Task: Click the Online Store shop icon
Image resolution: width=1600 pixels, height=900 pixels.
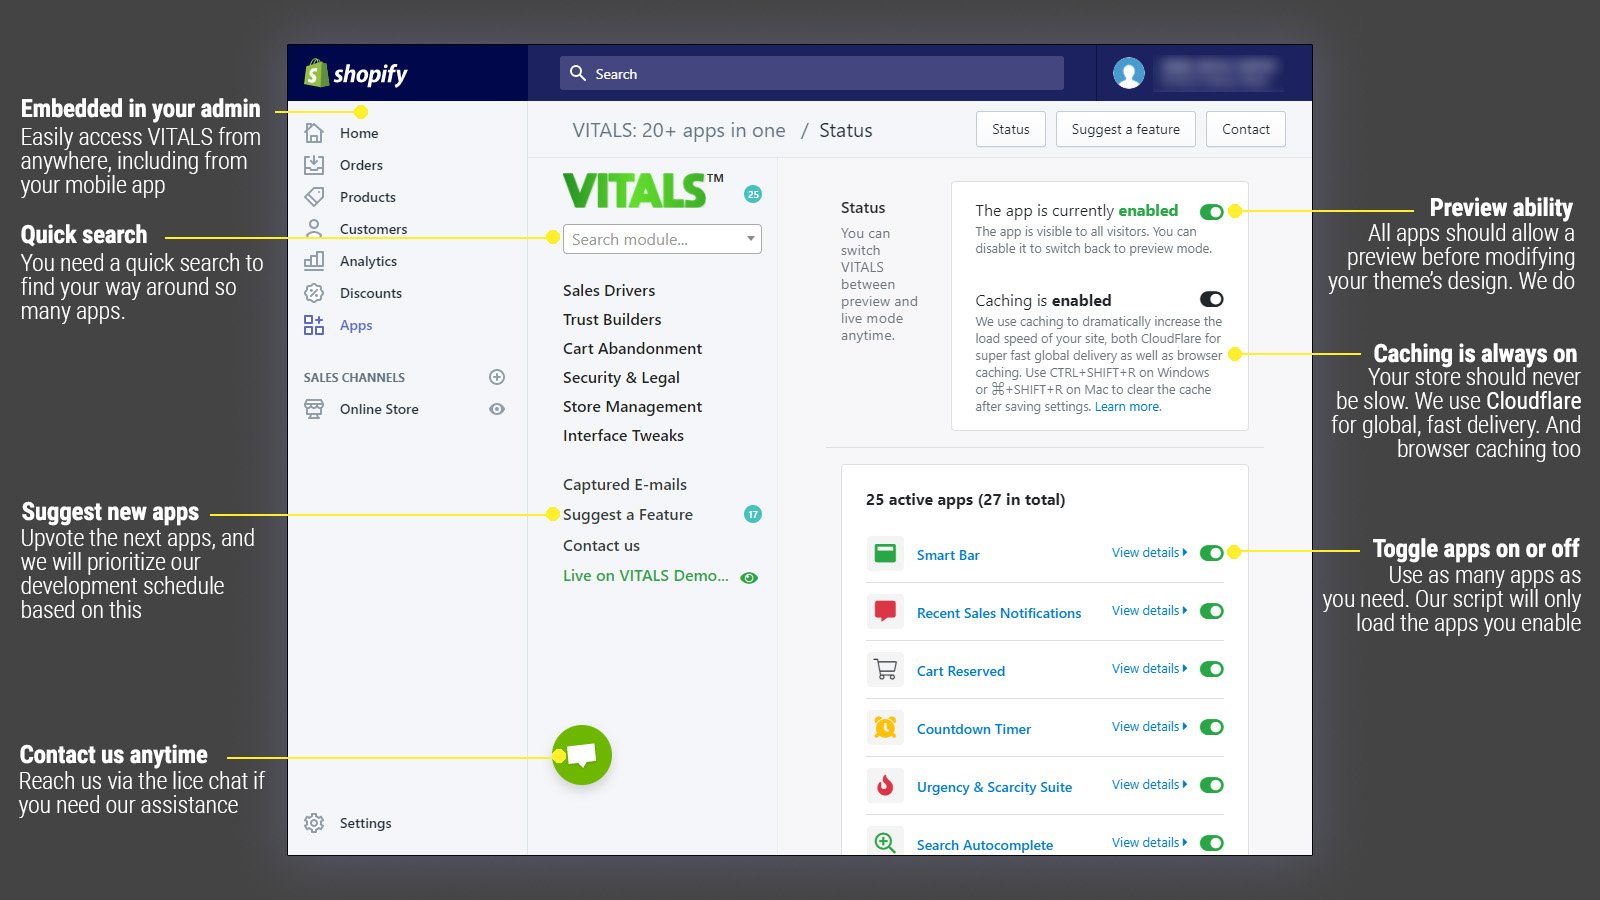Action: tap(314, 409)
